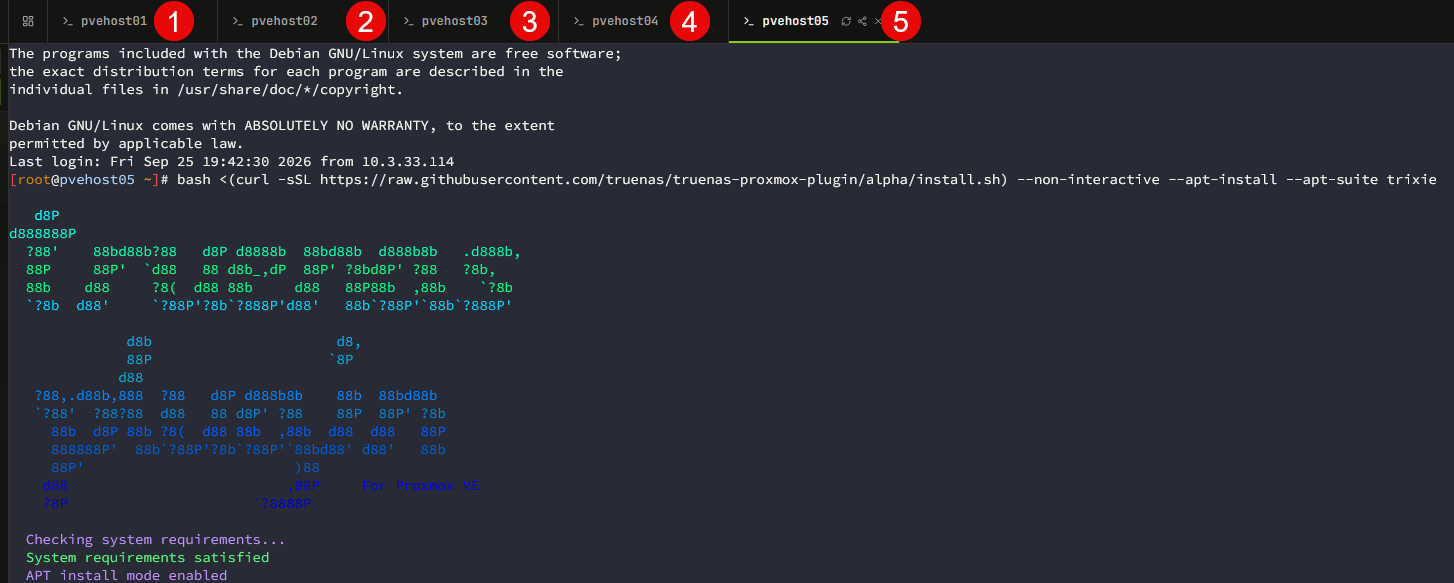Click the reconnect icon on pvehost05 tab
Viewport: 1454px width, 583px height.
847,21
